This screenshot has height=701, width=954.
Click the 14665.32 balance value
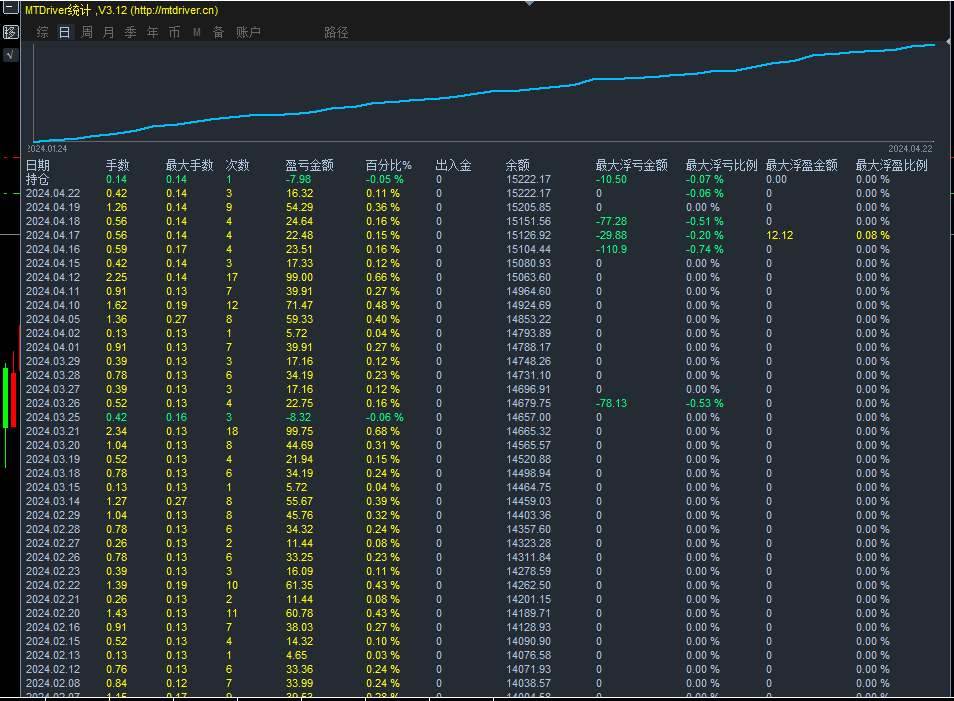(528, 431)
